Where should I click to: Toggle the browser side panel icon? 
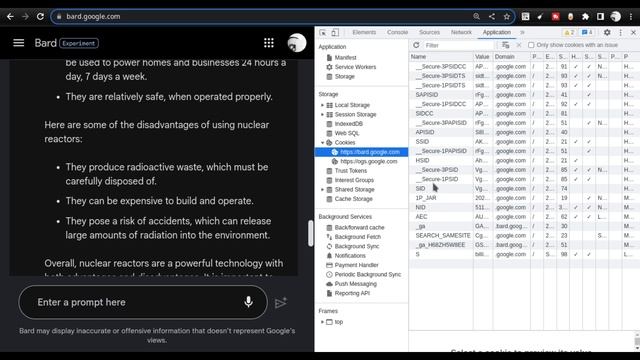point(600,16)
